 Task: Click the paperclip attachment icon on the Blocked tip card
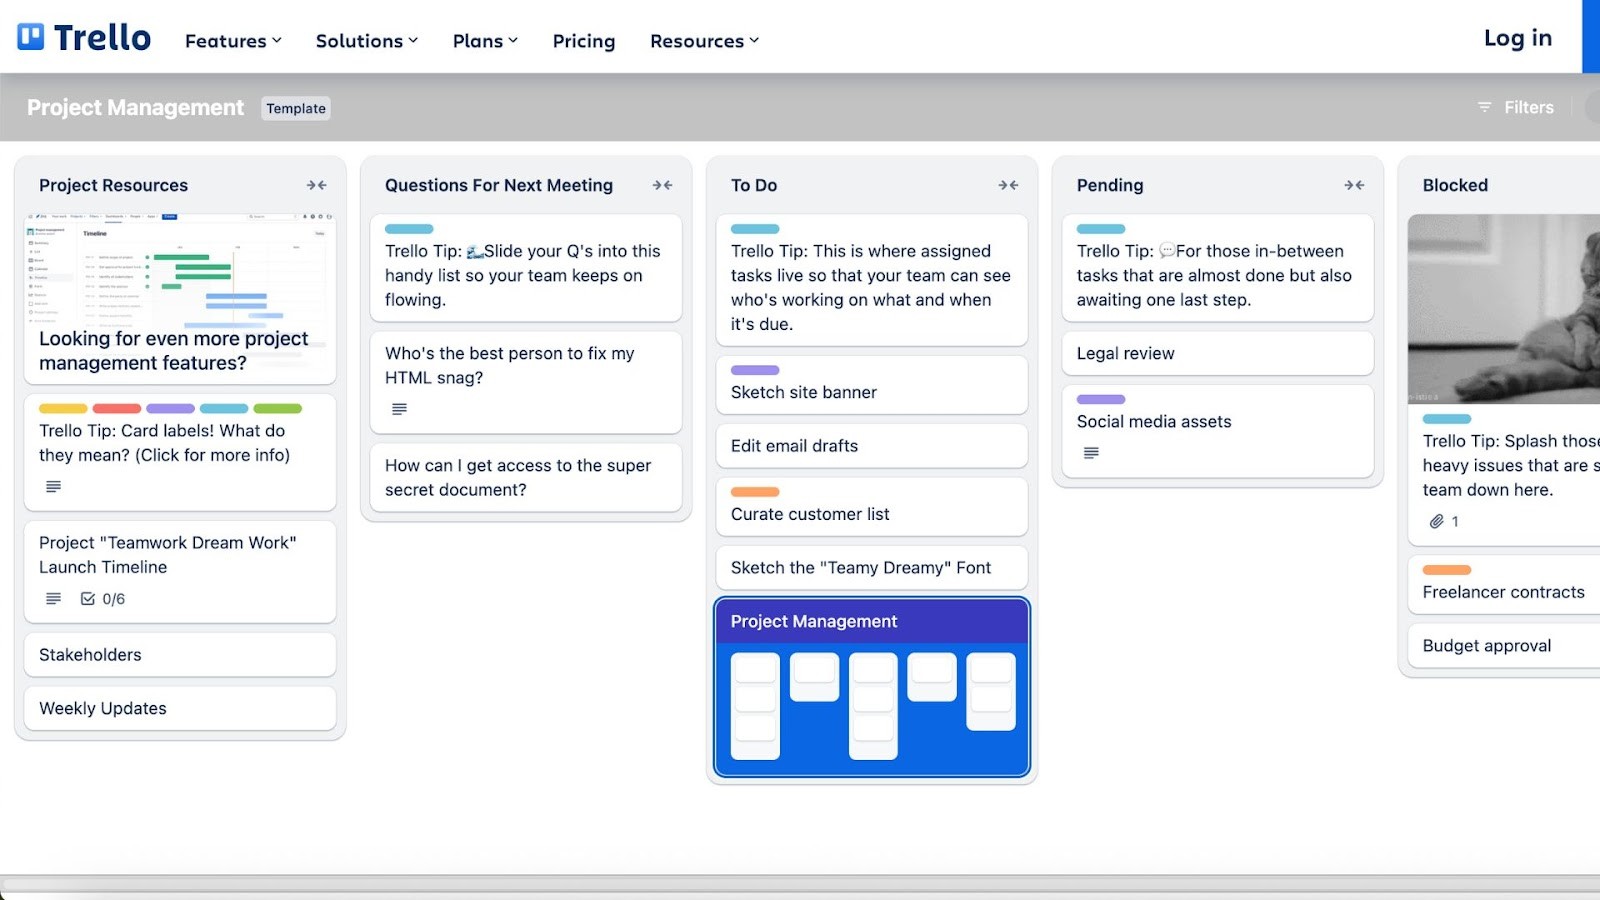[1438, 521]
